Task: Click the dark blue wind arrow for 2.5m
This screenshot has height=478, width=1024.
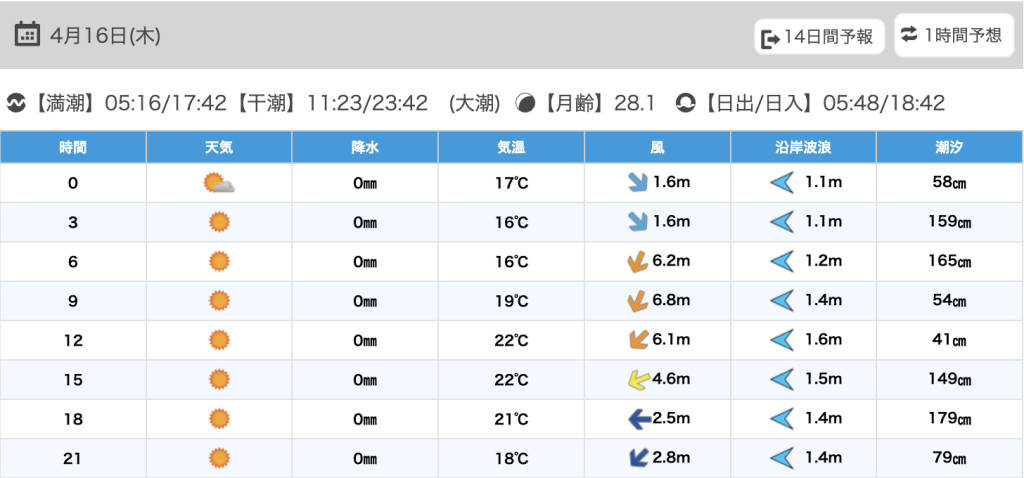Action: (x=635, y=419)
